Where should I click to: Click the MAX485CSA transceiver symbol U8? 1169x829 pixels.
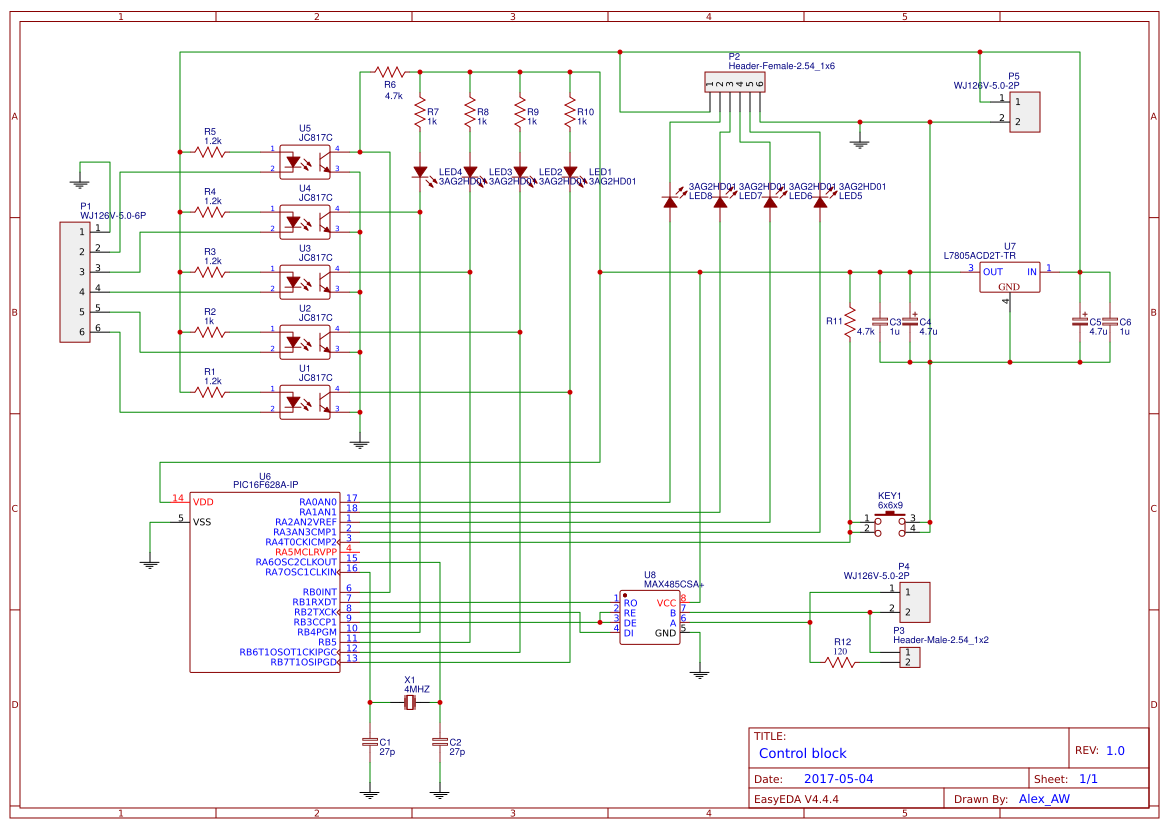650,615
